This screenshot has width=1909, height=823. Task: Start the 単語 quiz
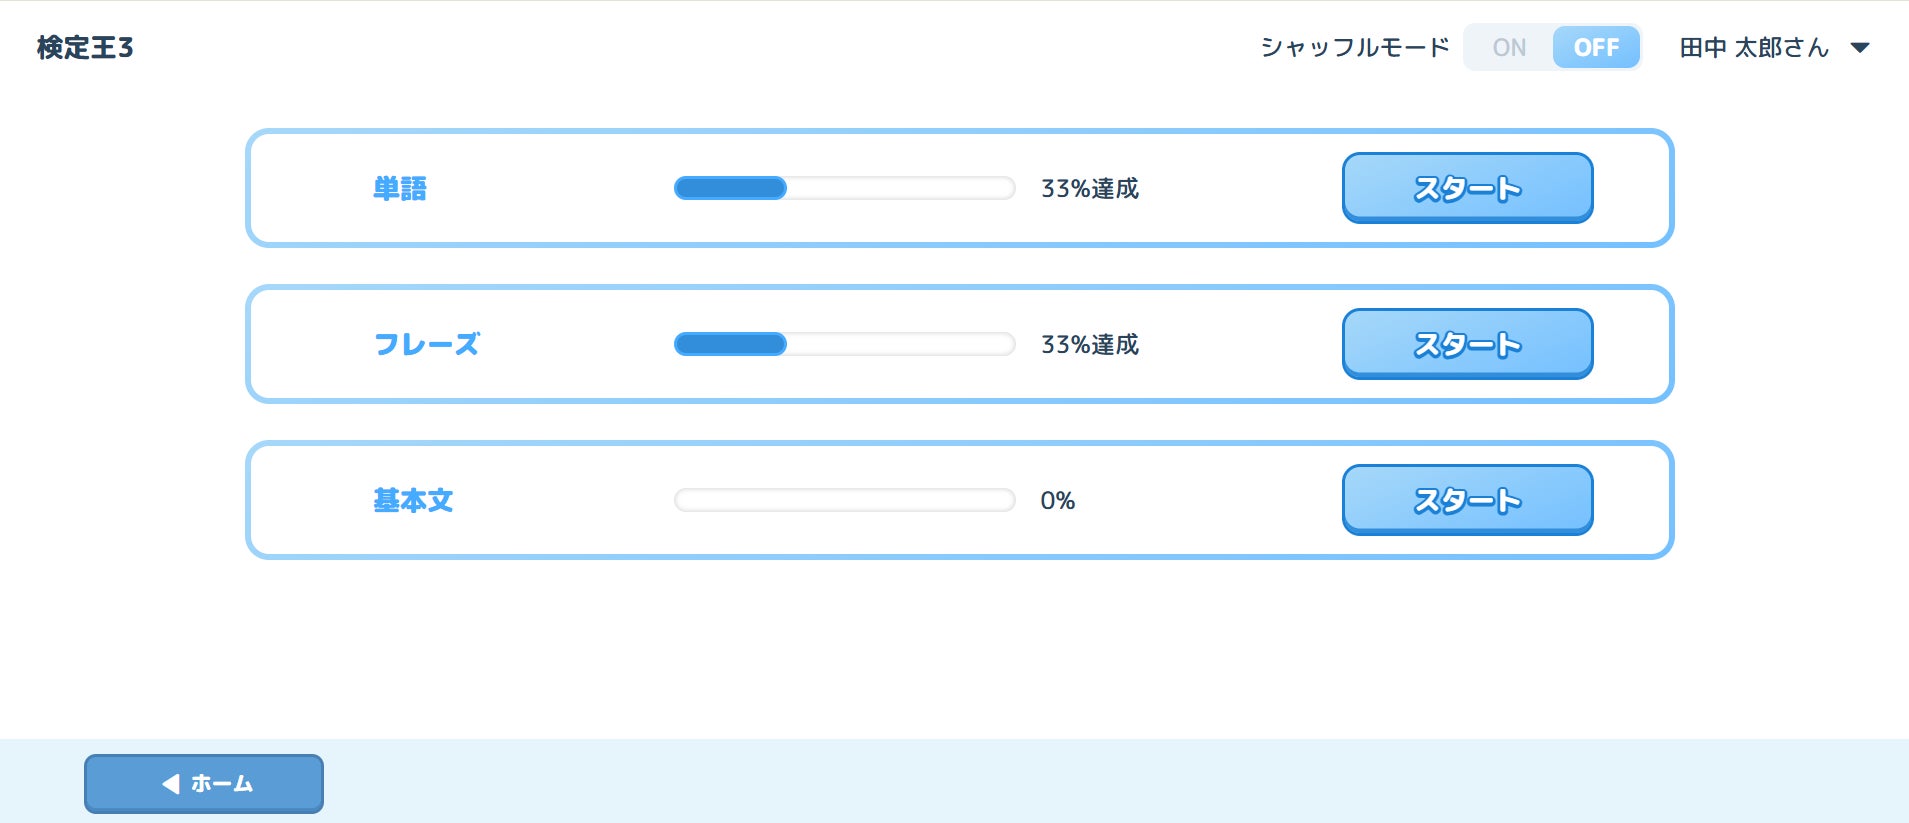click(1467, 188)
